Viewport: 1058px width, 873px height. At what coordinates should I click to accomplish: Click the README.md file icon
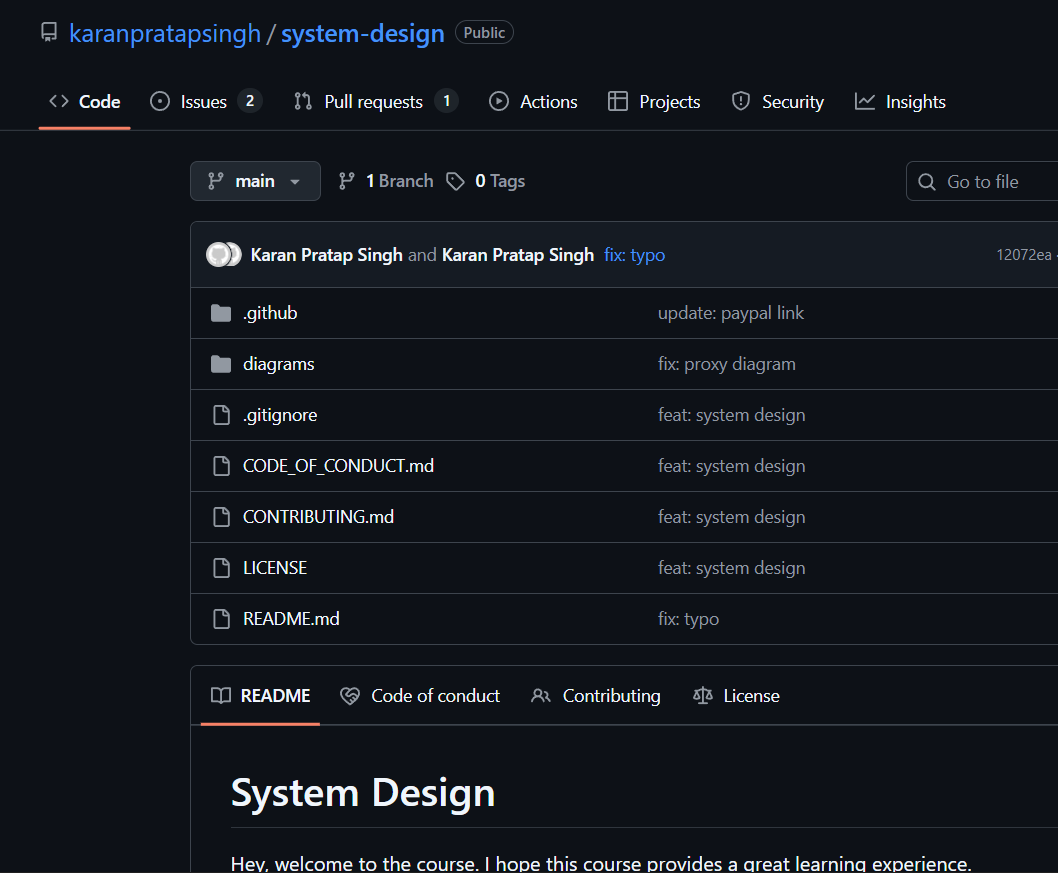(221, 619)
